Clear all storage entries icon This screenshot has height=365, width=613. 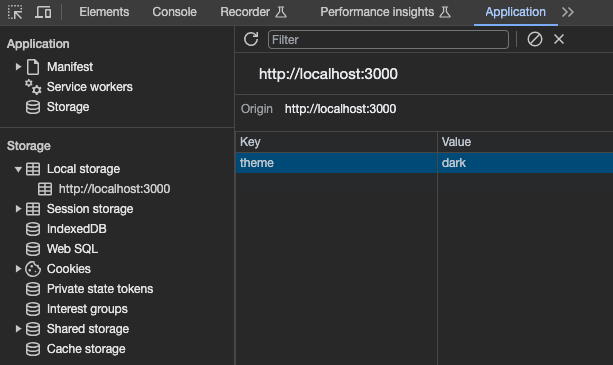coord(534,39)
